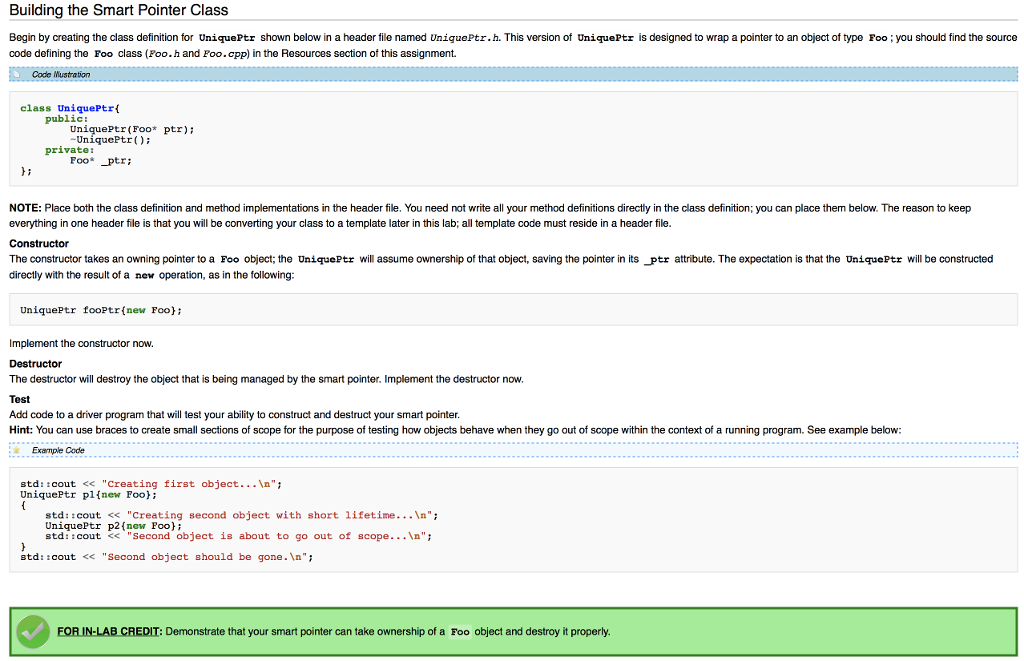Click the code line 'Foo* _ptr;'
This screenshot has width=1024, height=661.
[101, 161]
